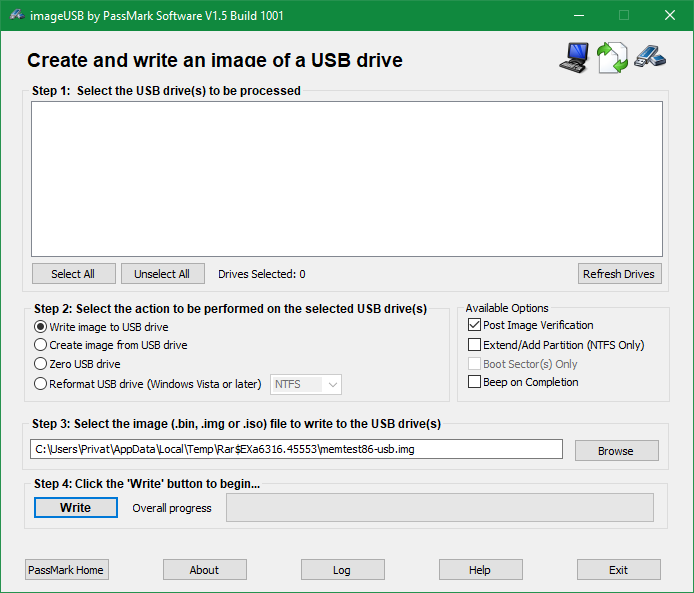The image size is (694, 593).
Task: Open the Log
Action: (x=343, y=570)
